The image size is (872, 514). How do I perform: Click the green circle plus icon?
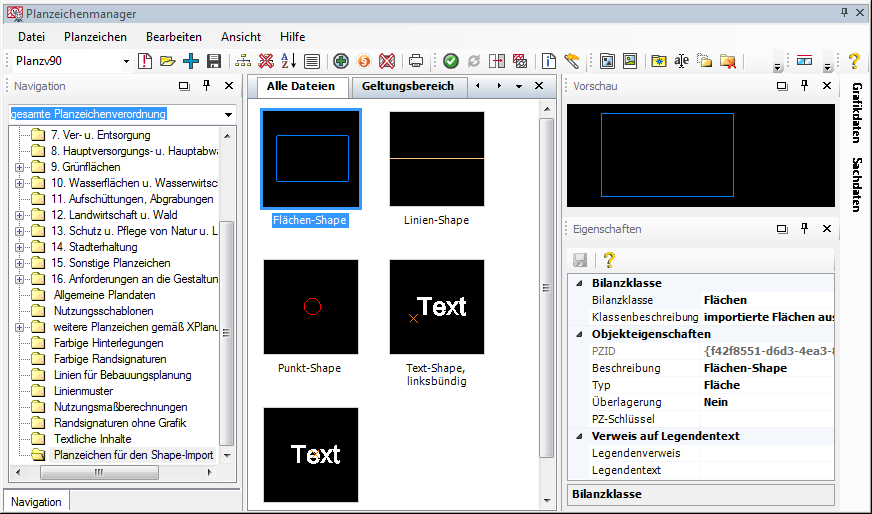click(x=341, y=61)
